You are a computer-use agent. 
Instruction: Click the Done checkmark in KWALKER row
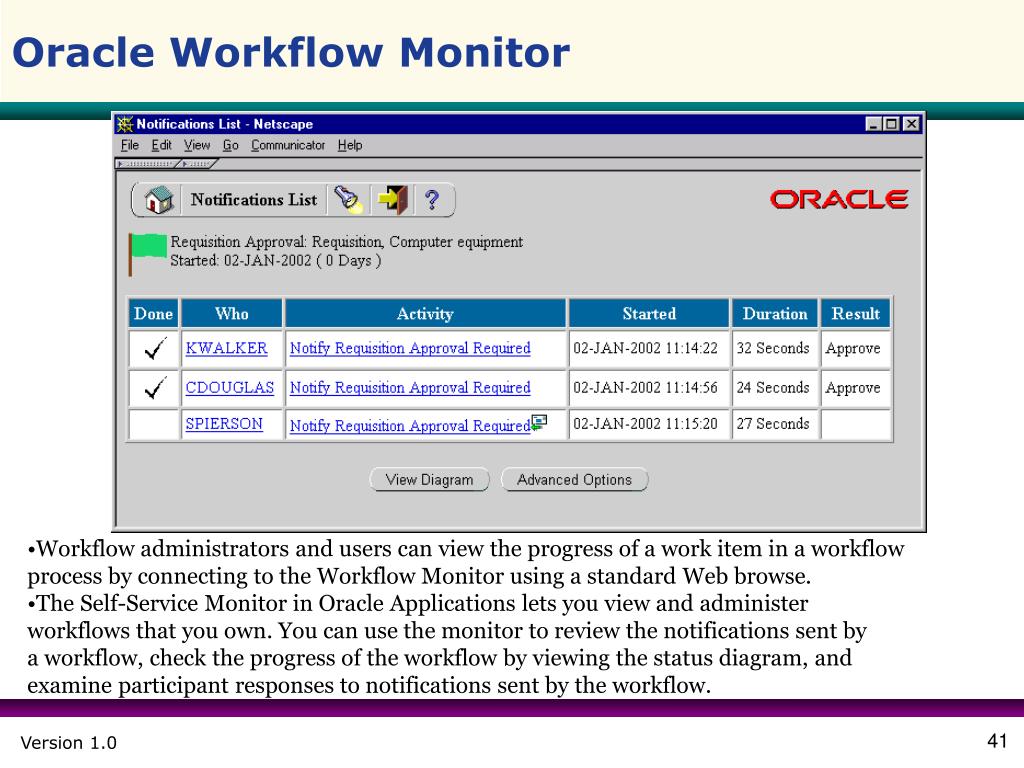click(x=155, y=349)
